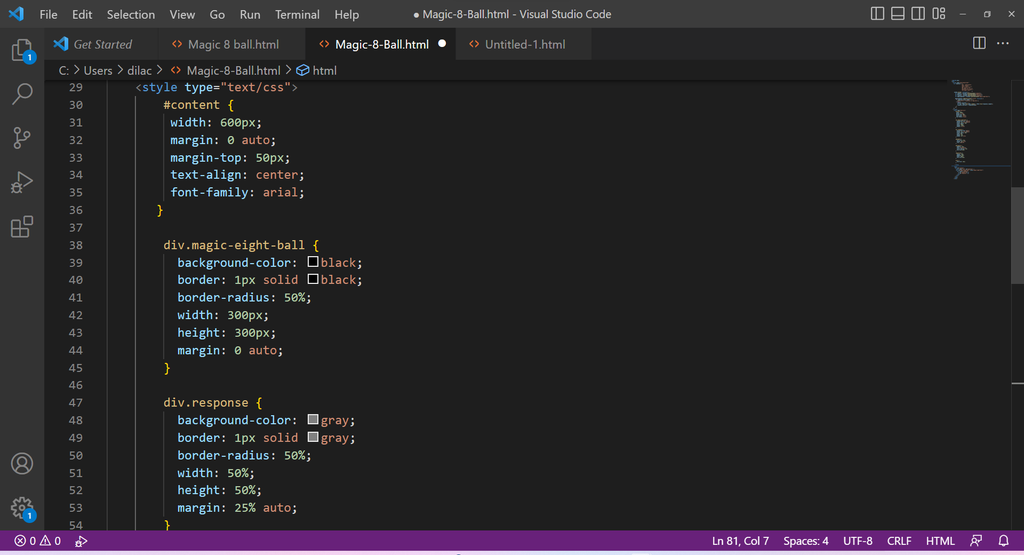Click the debug launch icon in the status bar
Viewport: 1024px width, 555px height.
(x=81, y=541)
